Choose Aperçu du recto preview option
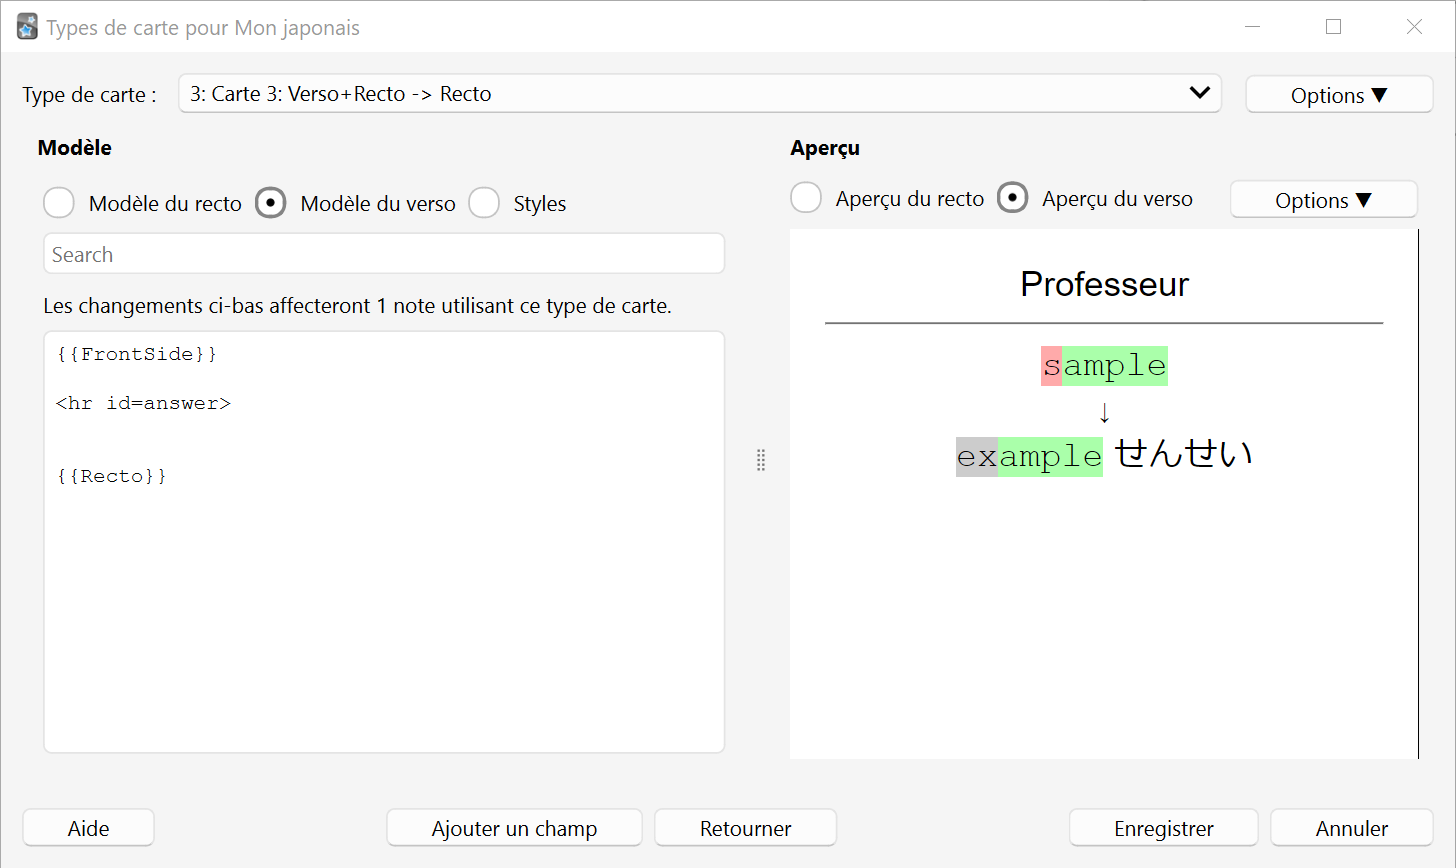 point(806,198)
